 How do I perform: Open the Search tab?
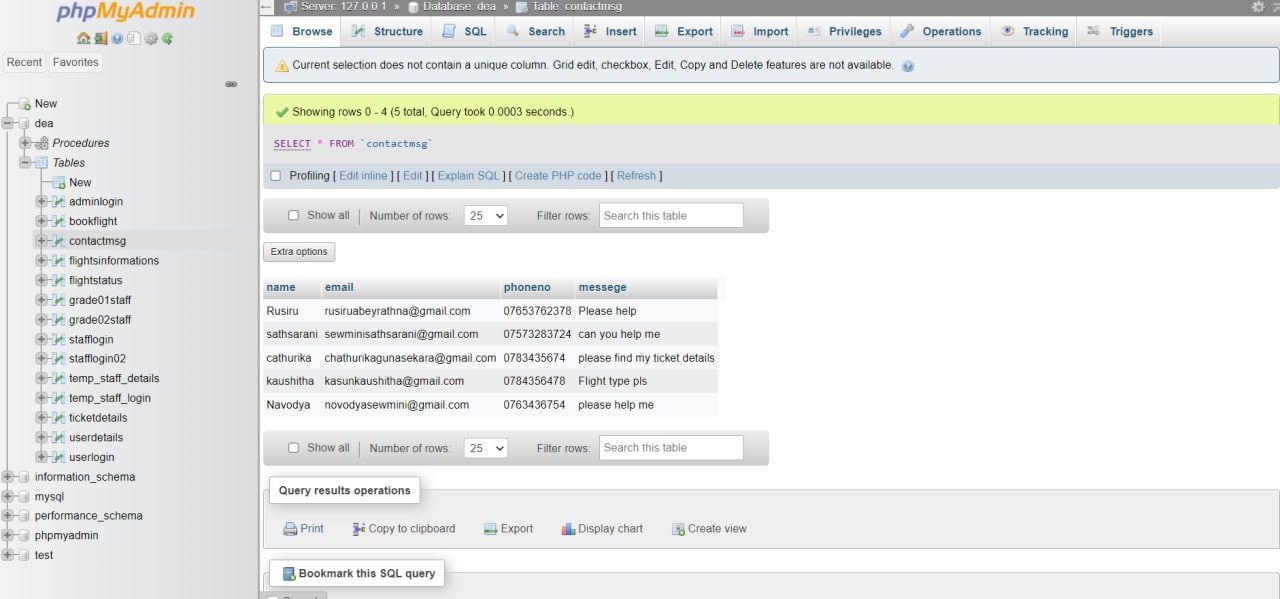coord(535,31)
